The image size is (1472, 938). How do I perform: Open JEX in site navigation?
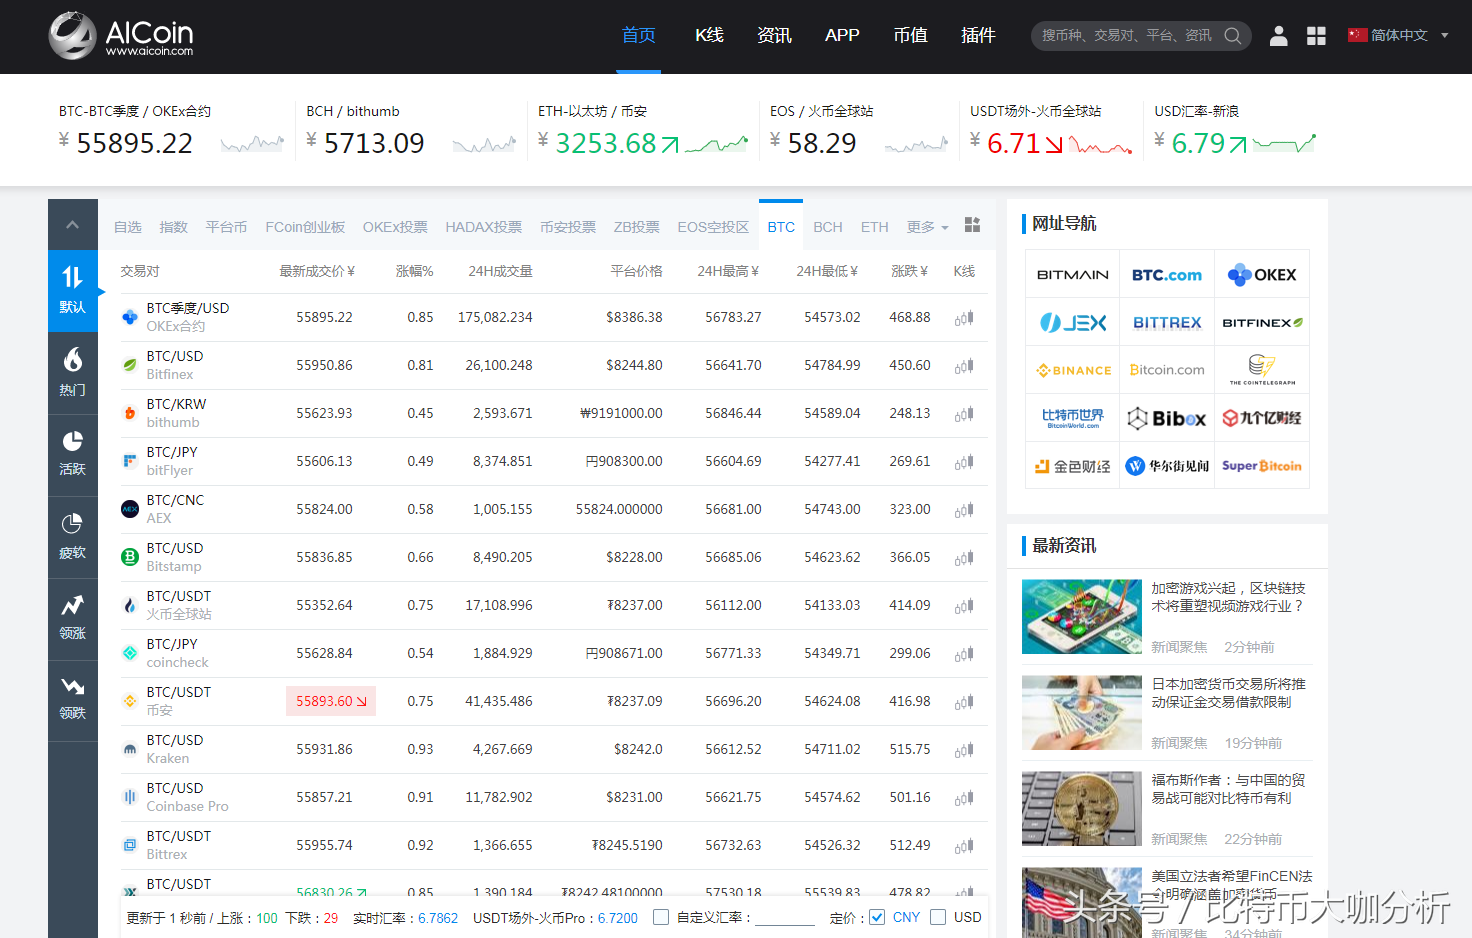(x=1072, y=322)
